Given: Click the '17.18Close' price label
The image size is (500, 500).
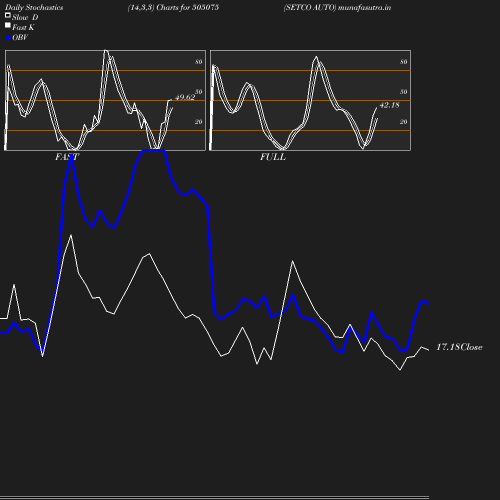Looking at the screenshot, I should click(459, 347).
